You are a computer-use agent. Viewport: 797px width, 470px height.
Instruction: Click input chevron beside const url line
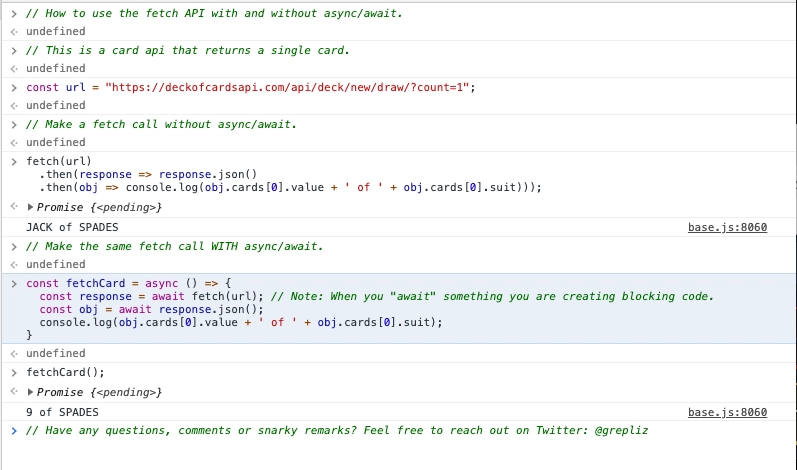(14, 87)
